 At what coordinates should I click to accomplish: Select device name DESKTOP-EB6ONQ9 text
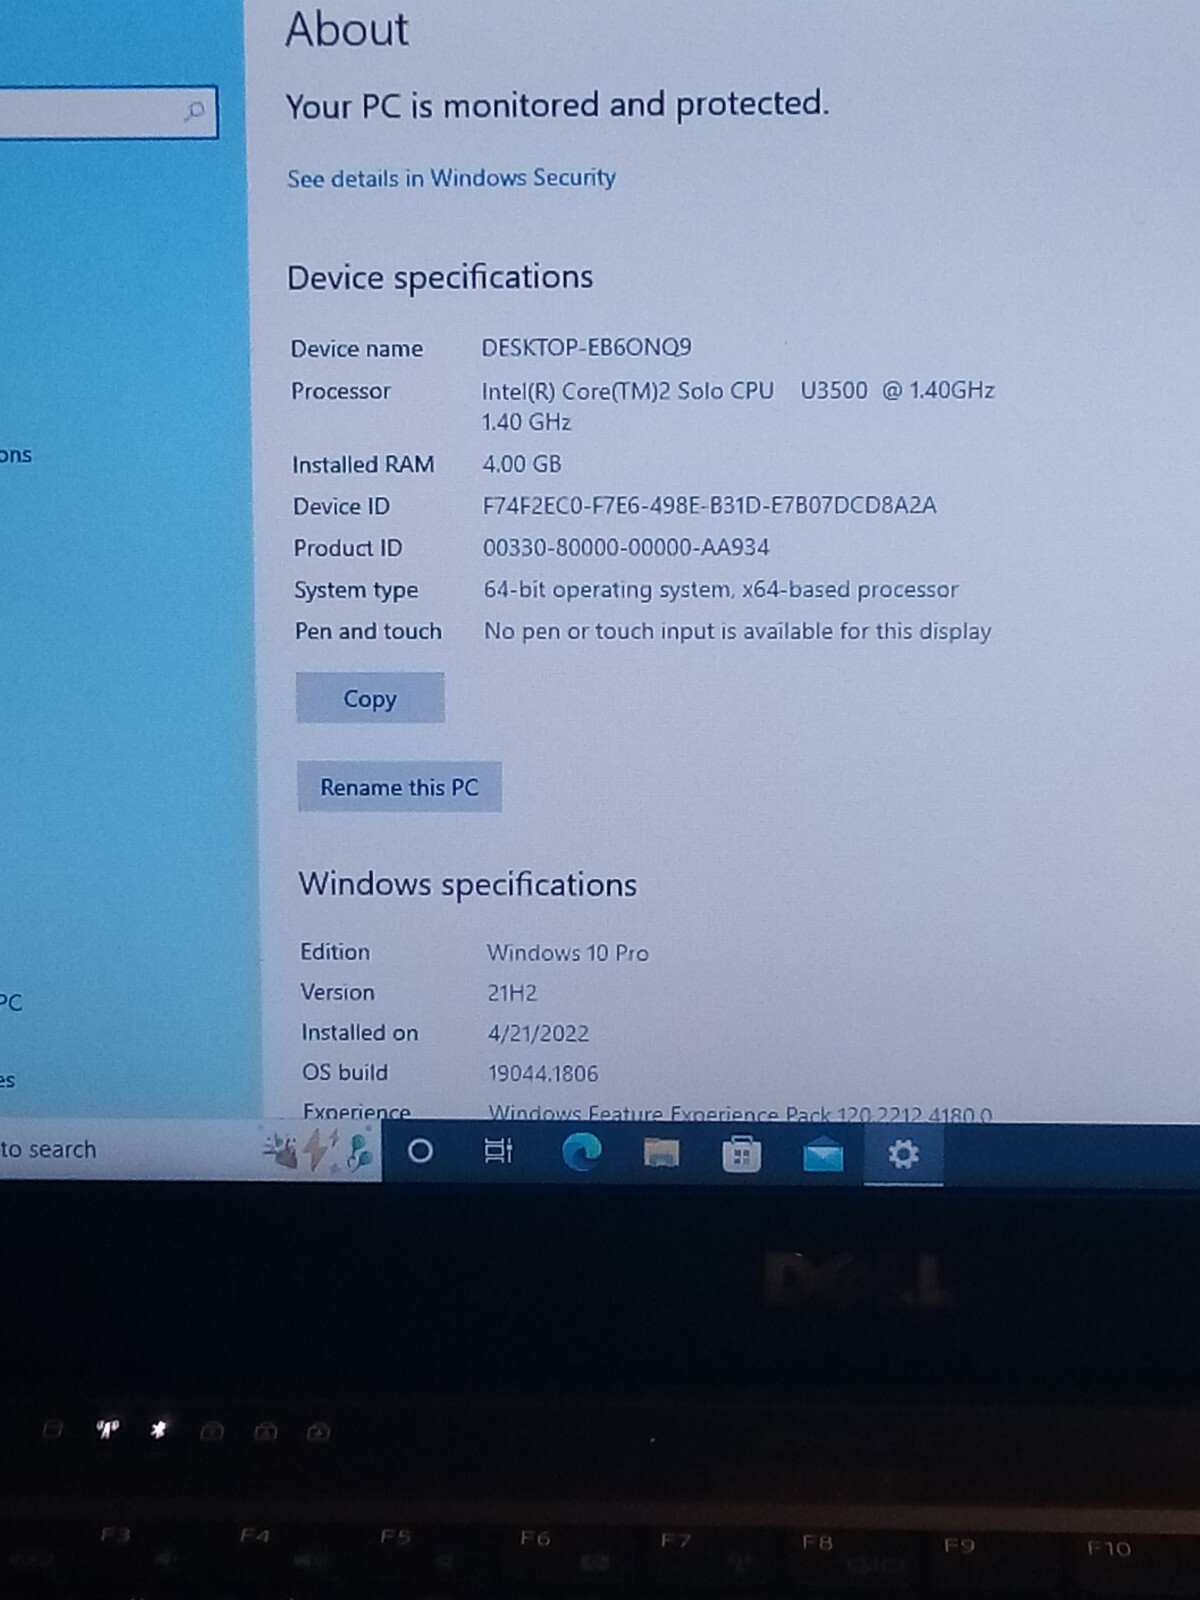click(586, 347)
